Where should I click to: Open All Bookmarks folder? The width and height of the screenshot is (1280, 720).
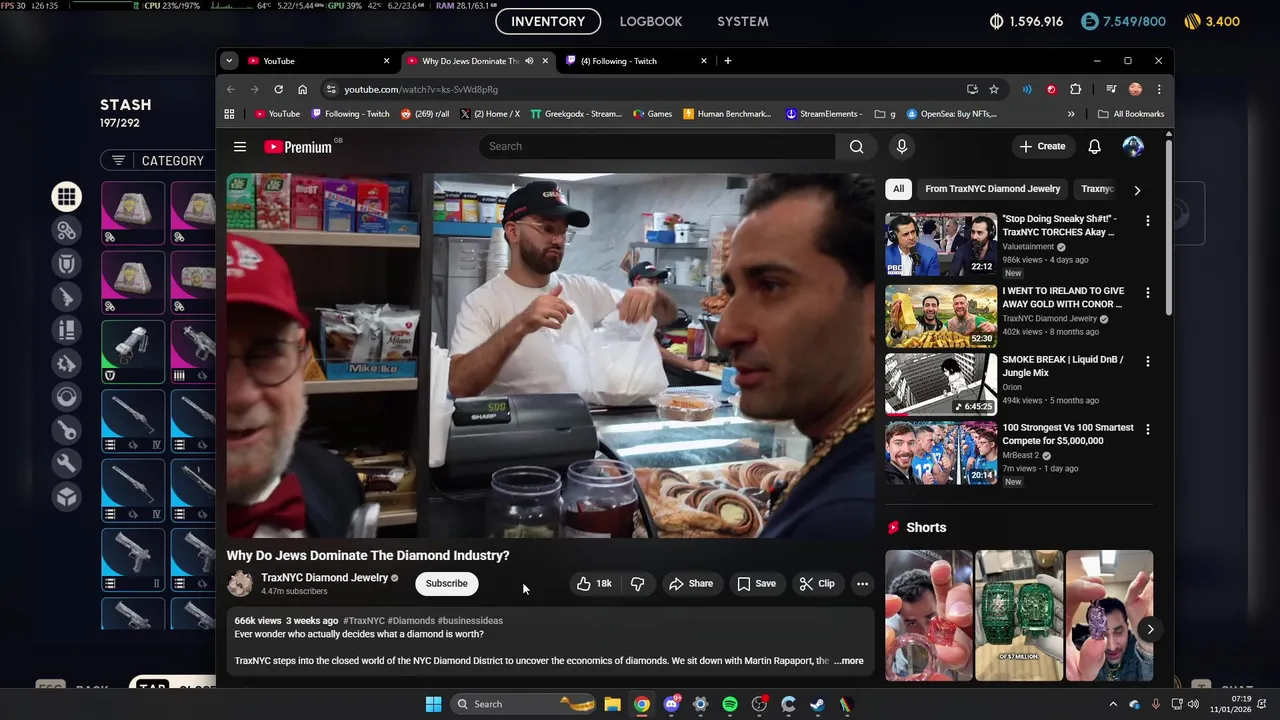click(x=1131, y=114)
